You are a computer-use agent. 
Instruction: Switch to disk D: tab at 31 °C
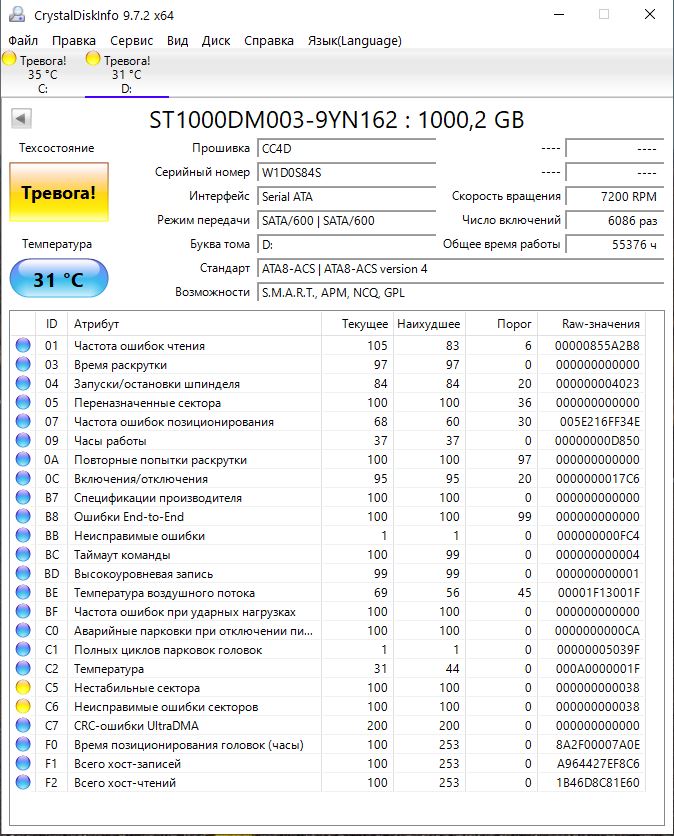click(127, 74)
